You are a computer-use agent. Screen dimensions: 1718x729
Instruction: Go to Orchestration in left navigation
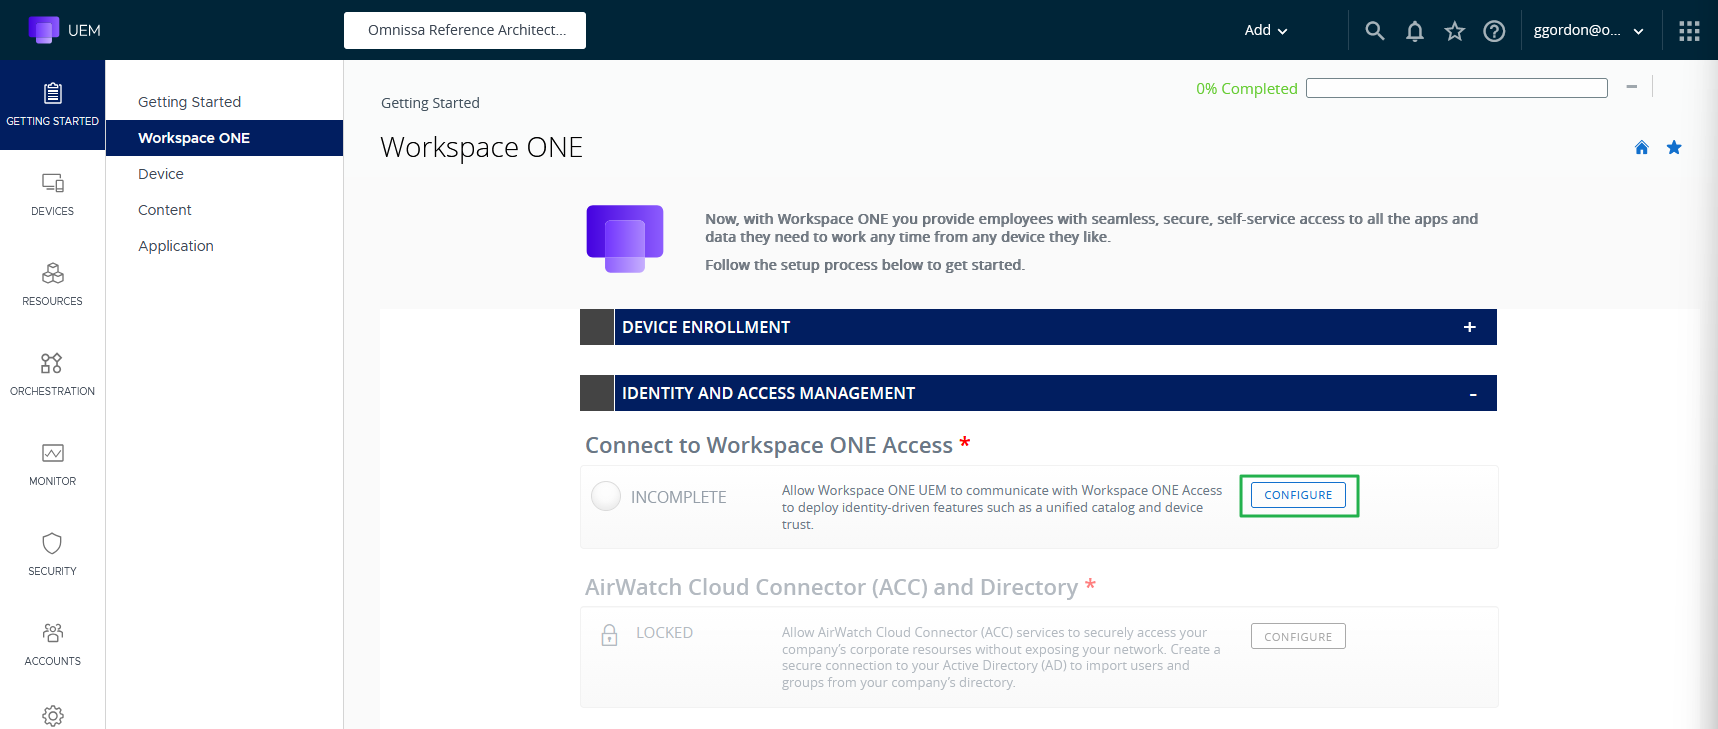(x=52, y=374)
